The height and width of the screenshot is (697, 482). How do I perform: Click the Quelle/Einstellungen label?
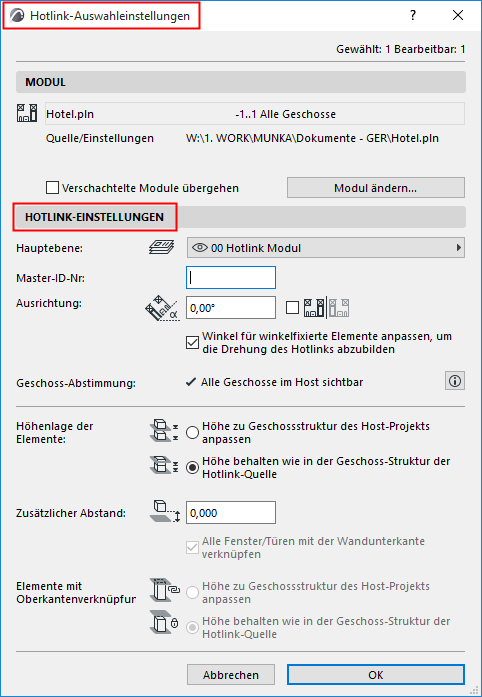100,138
